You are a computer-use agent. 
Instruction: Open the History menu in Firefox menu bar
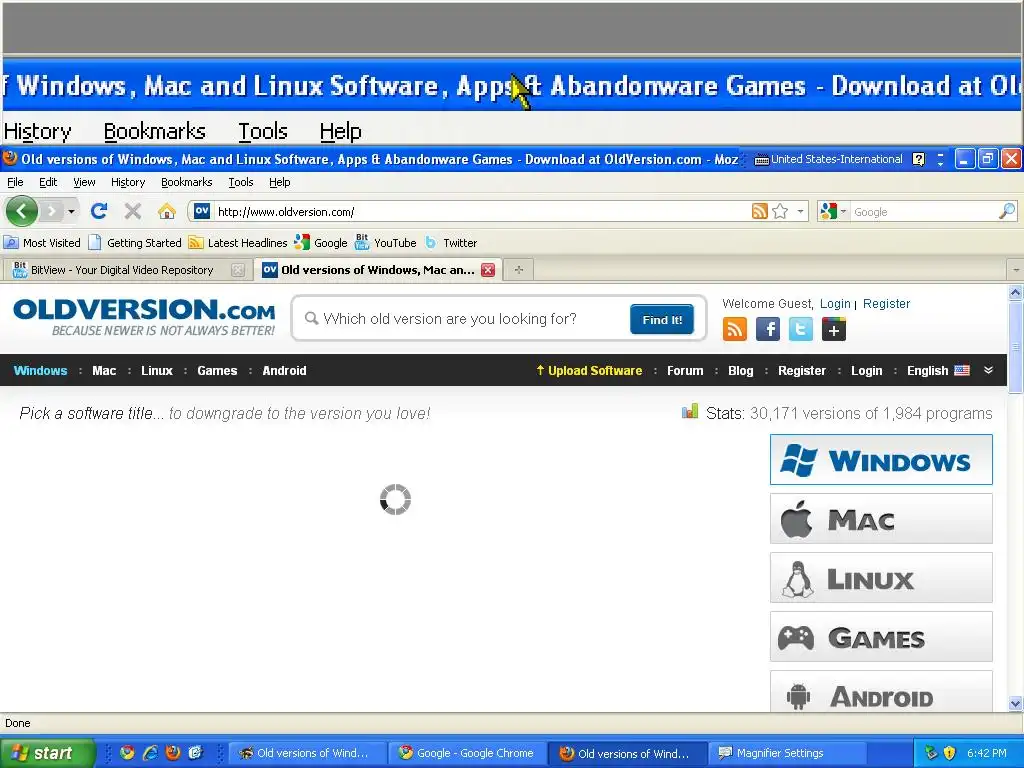point(128,182)
